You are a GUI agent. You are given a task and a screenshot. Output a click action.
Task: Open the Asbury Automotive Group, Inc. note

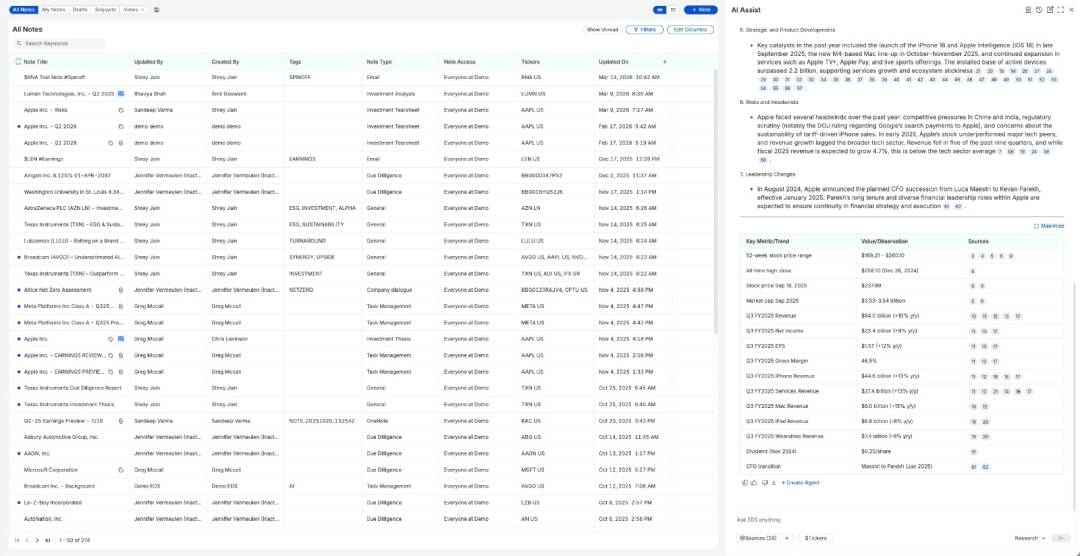[61, 437]
